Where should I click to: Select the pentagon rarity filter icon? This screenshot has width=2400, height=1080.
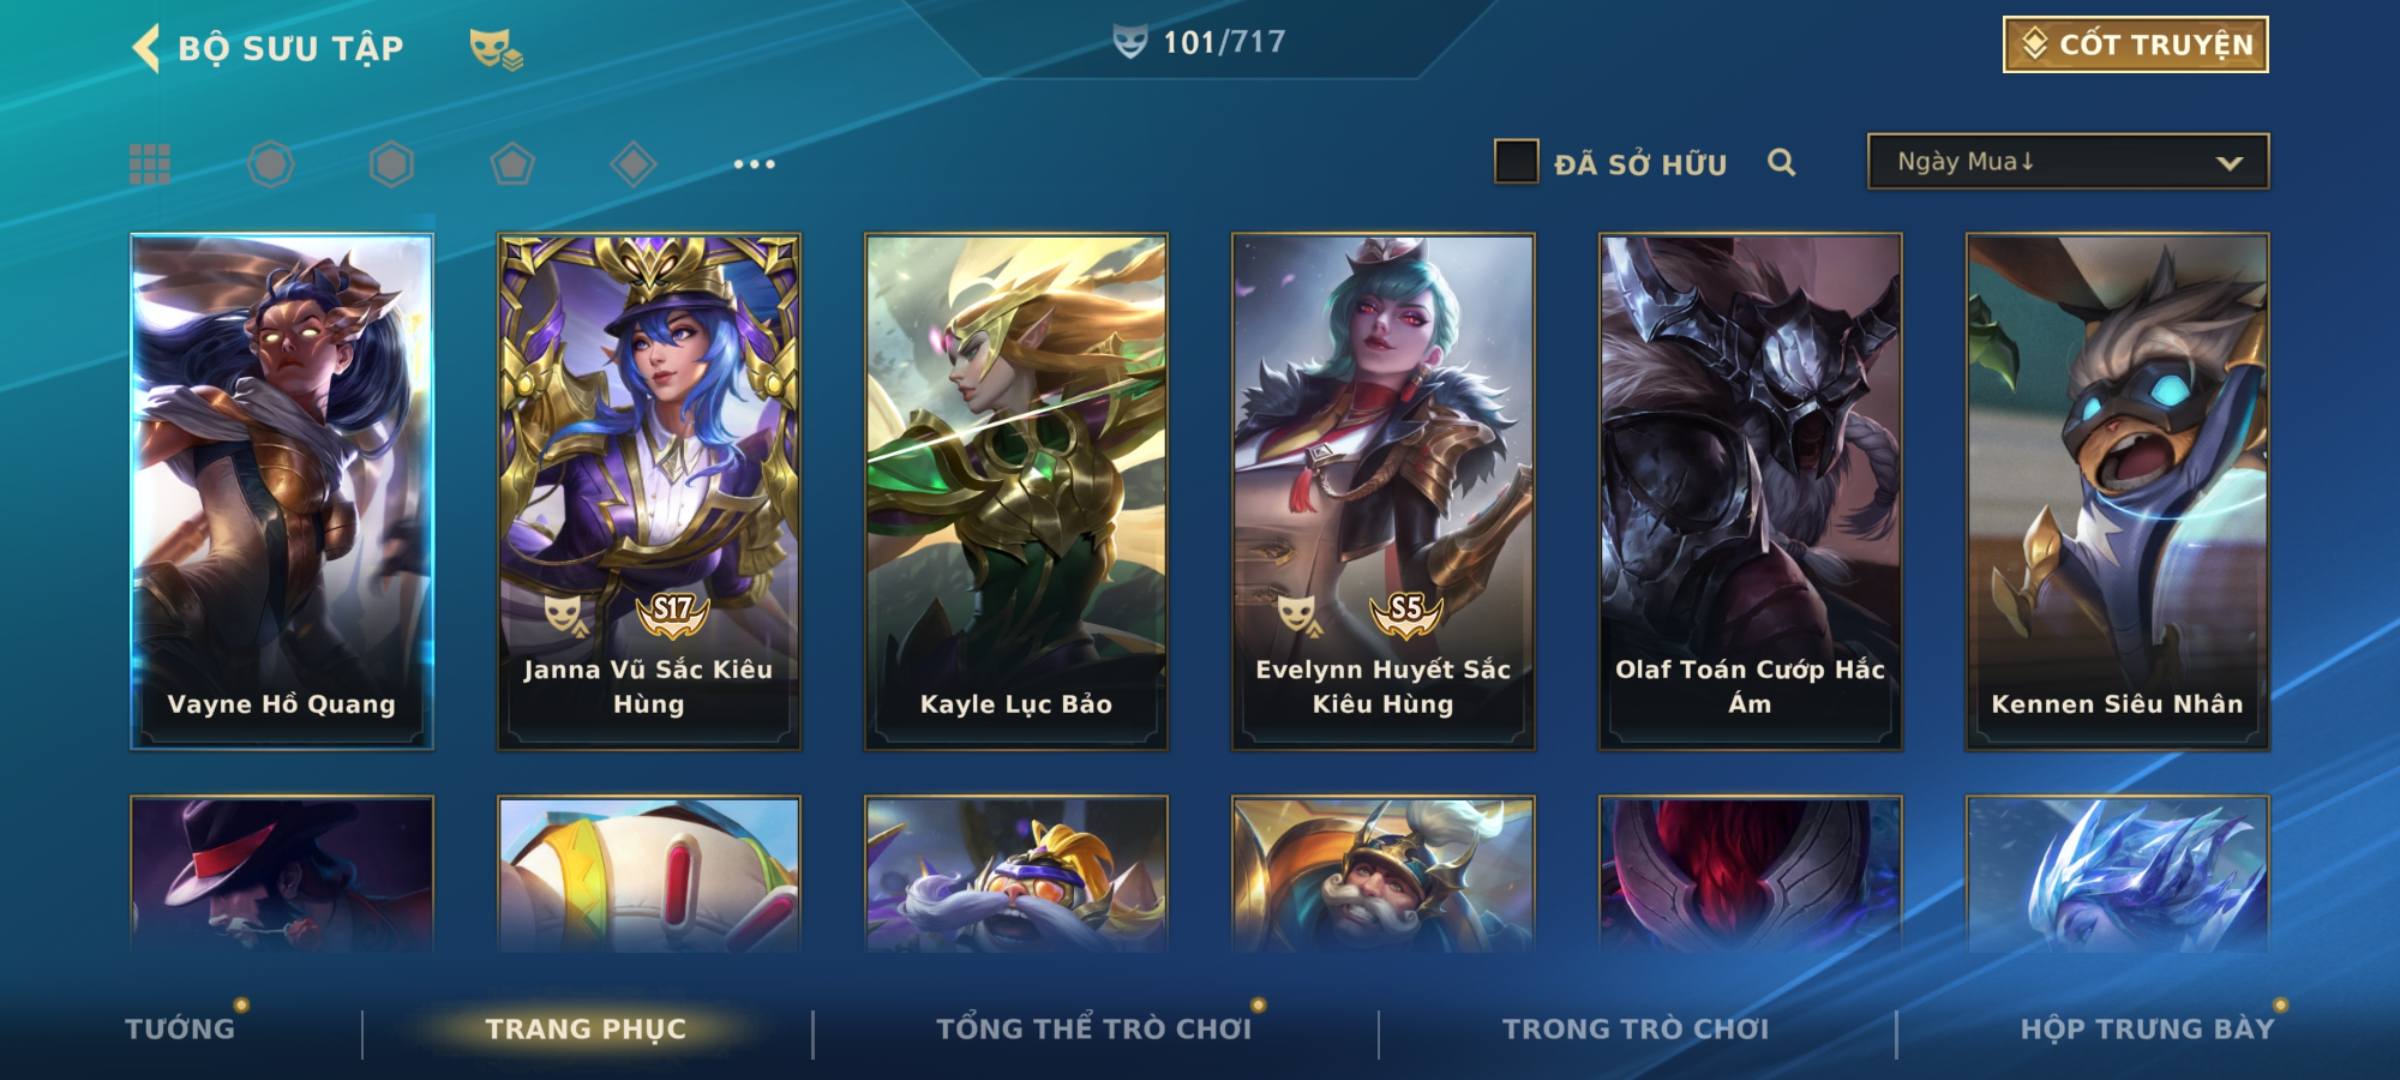click(512, 164)
